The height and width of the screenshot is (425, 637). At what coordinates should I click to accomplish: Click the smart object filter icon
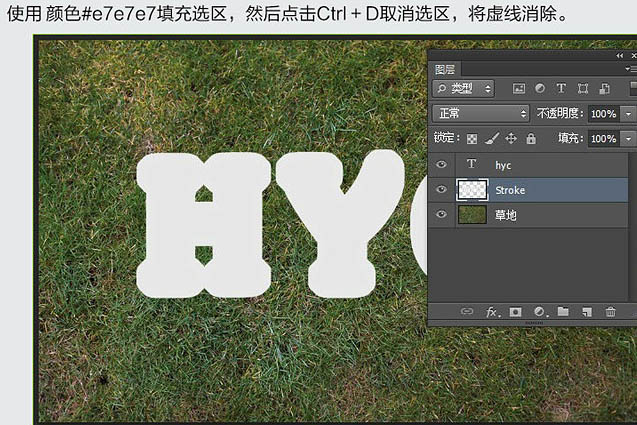[604, 89]
